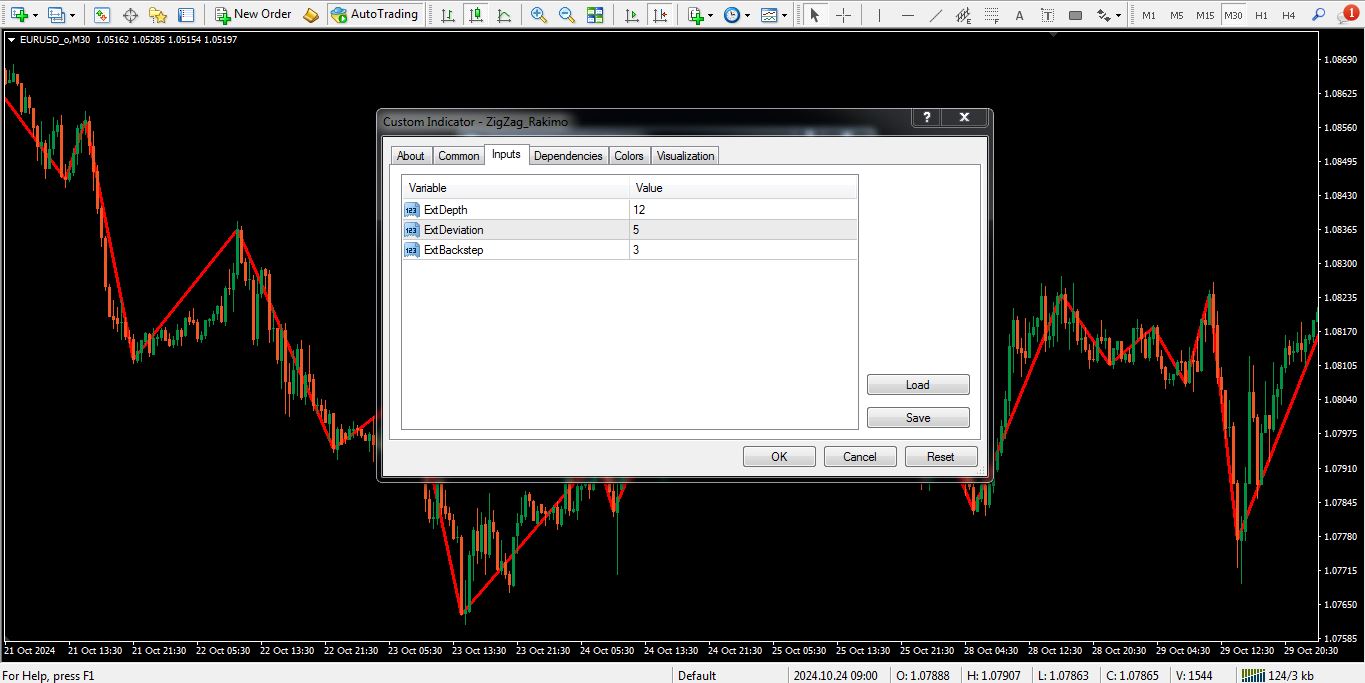Select the standard cursor tool
1365x683 pixels.
[815, 15]
